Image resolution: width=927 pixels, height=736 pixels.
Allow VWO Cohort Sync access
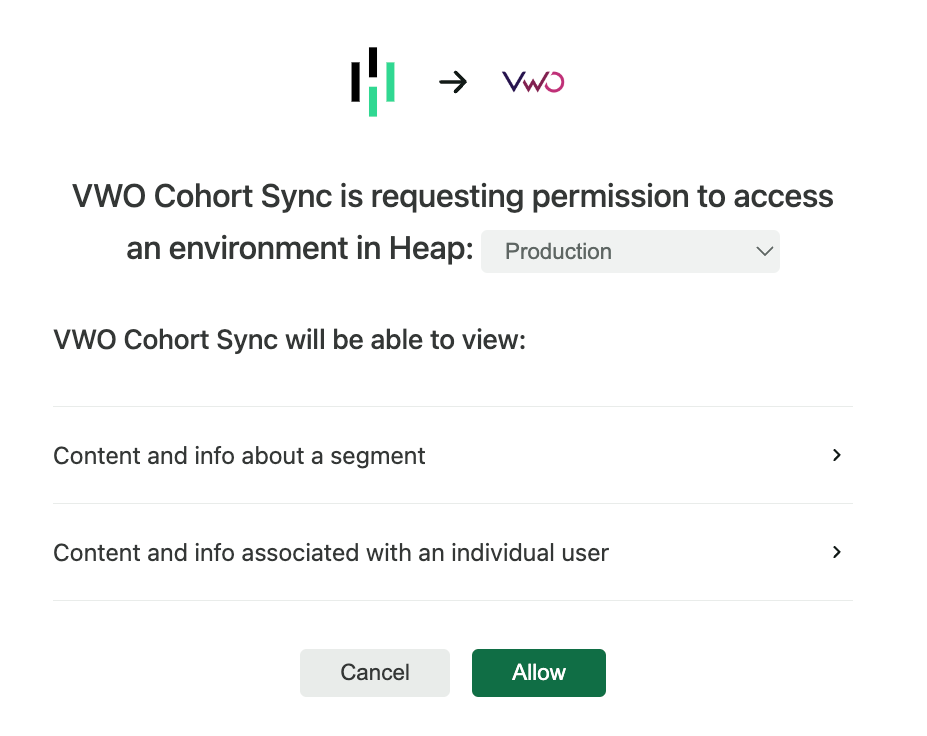tap(539, 673)
